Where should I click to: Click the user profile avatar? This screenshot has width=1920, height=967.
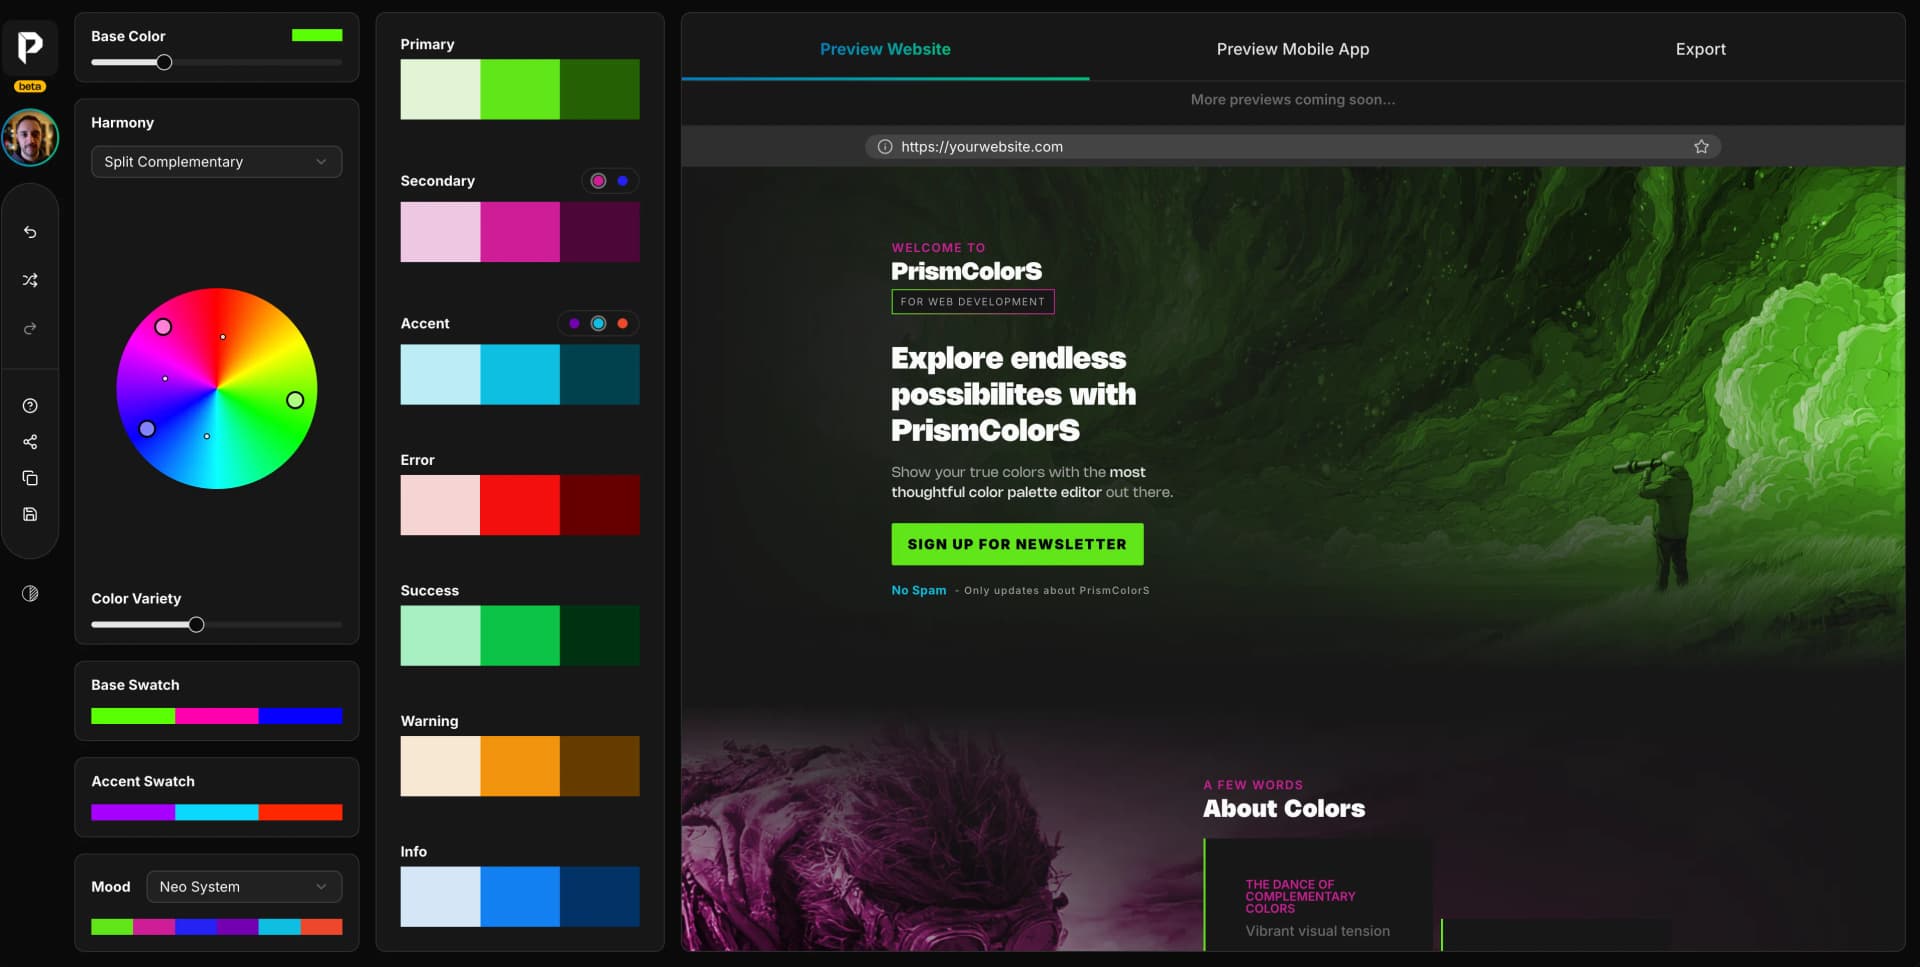pos(30,138)
